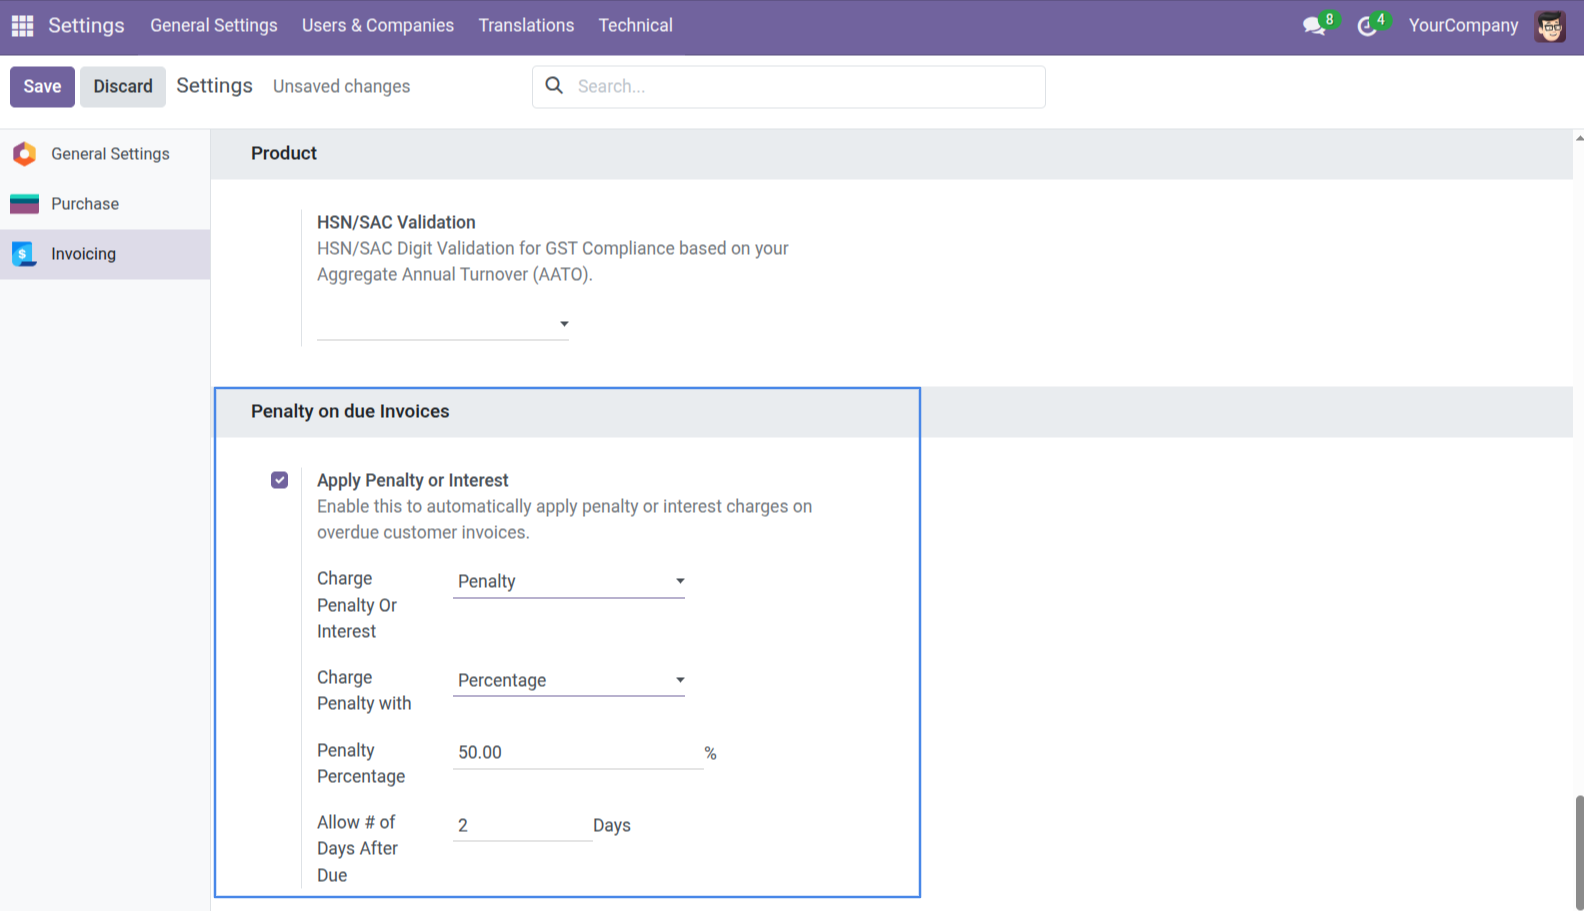Open the apps grid menu icon
Image resolution: width=1584 pixels, height=911 pixels.
coord(22,25)
